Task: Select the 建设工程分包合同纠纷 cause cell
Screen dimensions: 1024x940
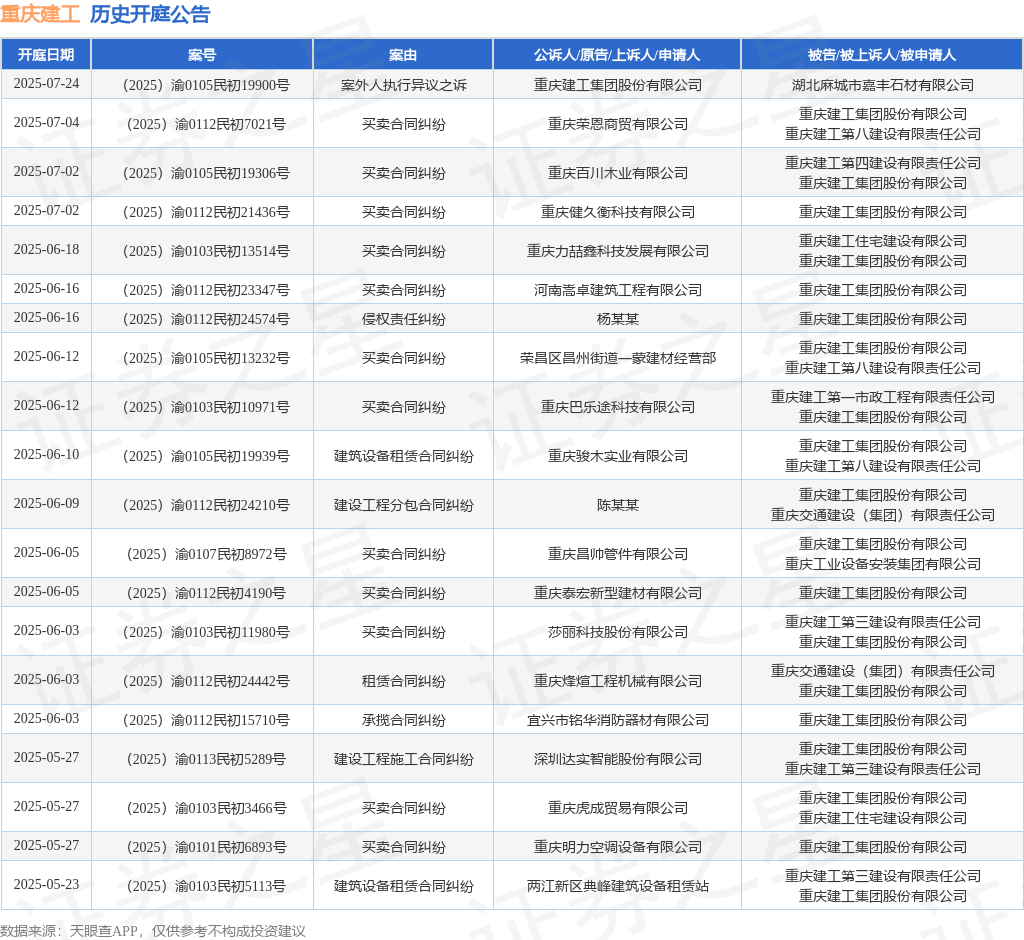Action: coord(404,505)
